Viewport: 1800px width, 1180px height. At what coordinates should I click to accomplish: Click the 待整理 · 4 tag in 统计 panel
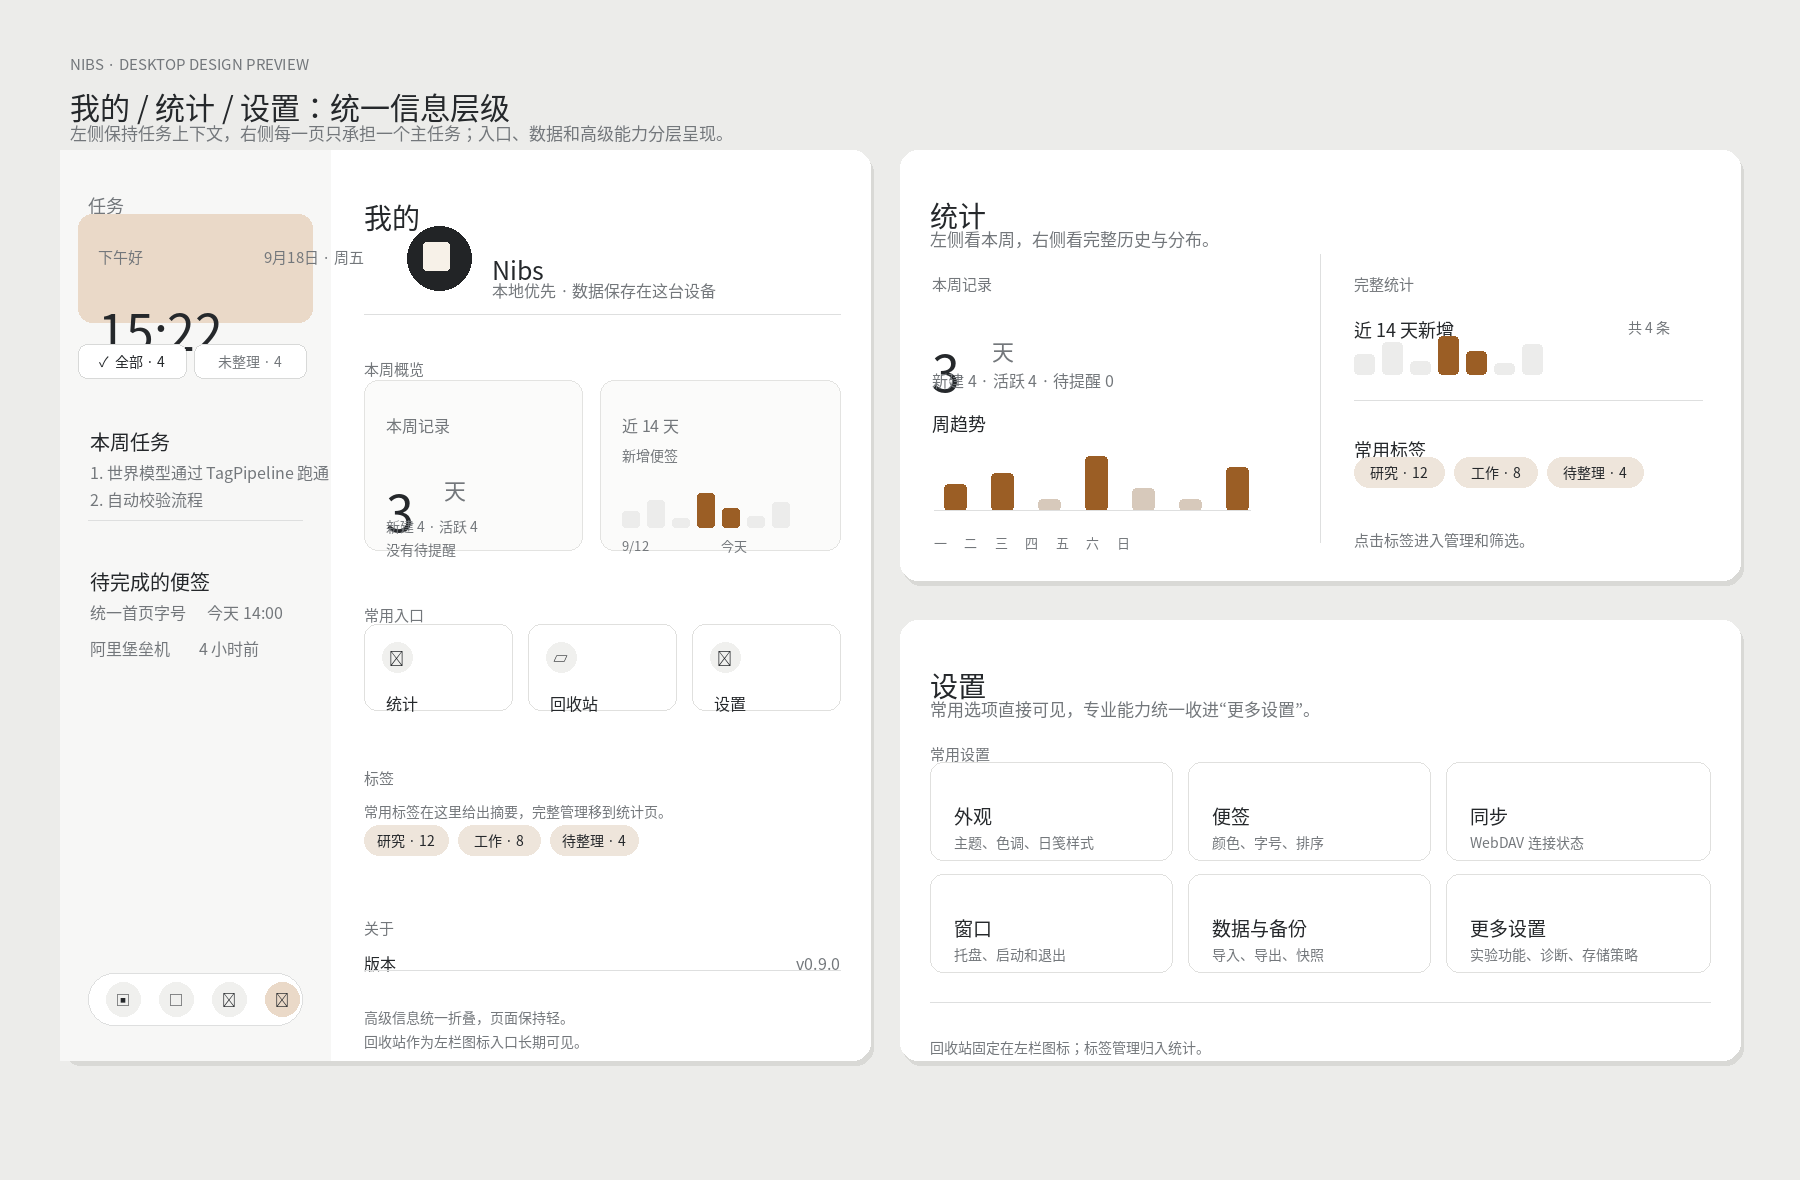click(x=1595, y=473)
